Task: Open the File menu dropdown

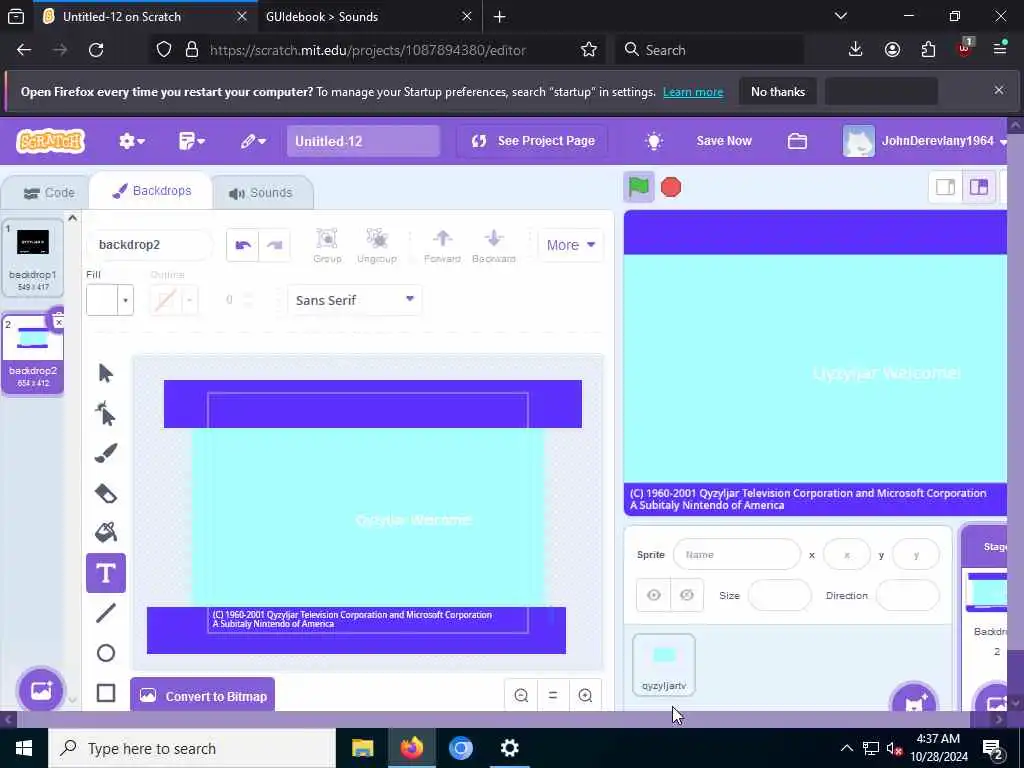Action: click(192, 141)
